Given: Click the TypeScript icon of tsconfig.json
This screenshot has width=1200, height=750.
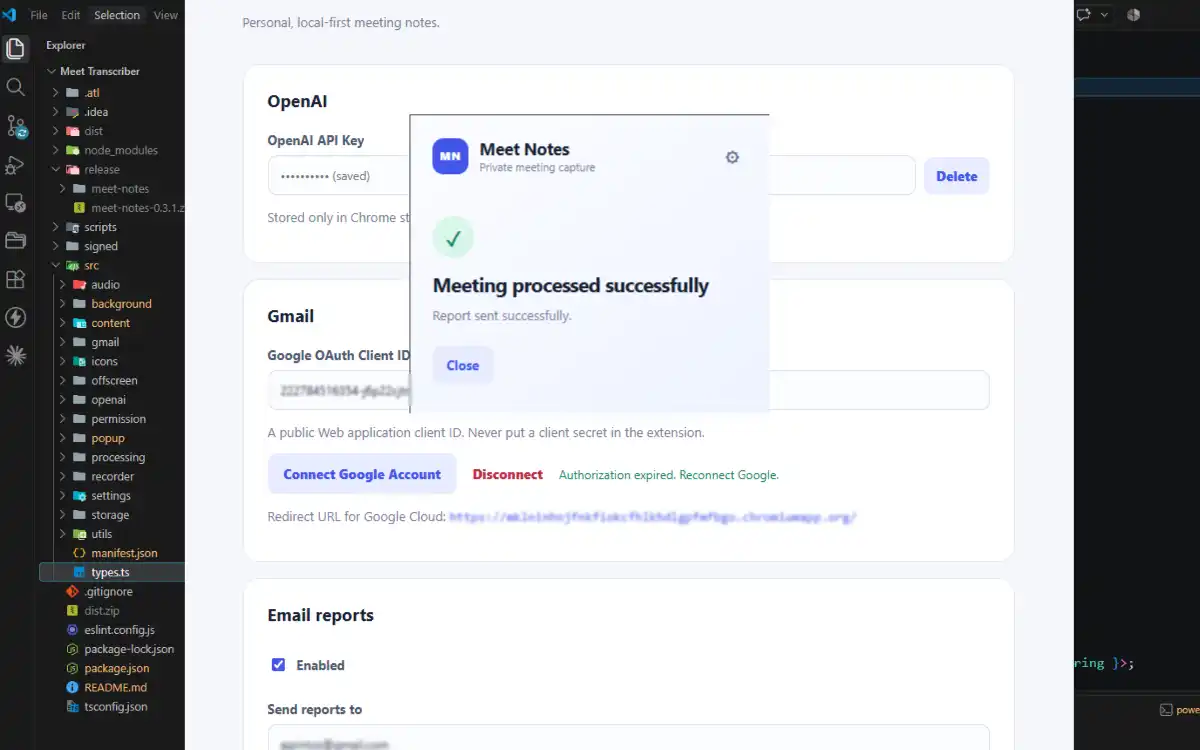Looking at the screenshot, I should click(72, 707).
